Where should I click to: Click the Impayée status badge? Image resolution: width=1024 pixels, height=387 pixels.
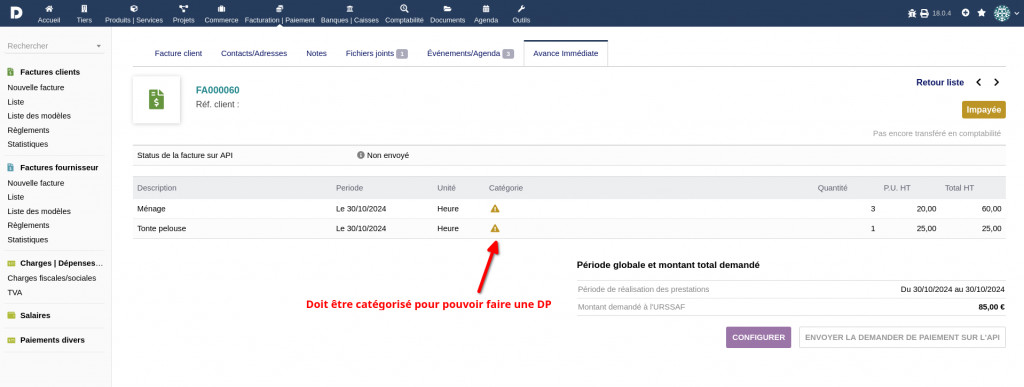pos(984,110)
